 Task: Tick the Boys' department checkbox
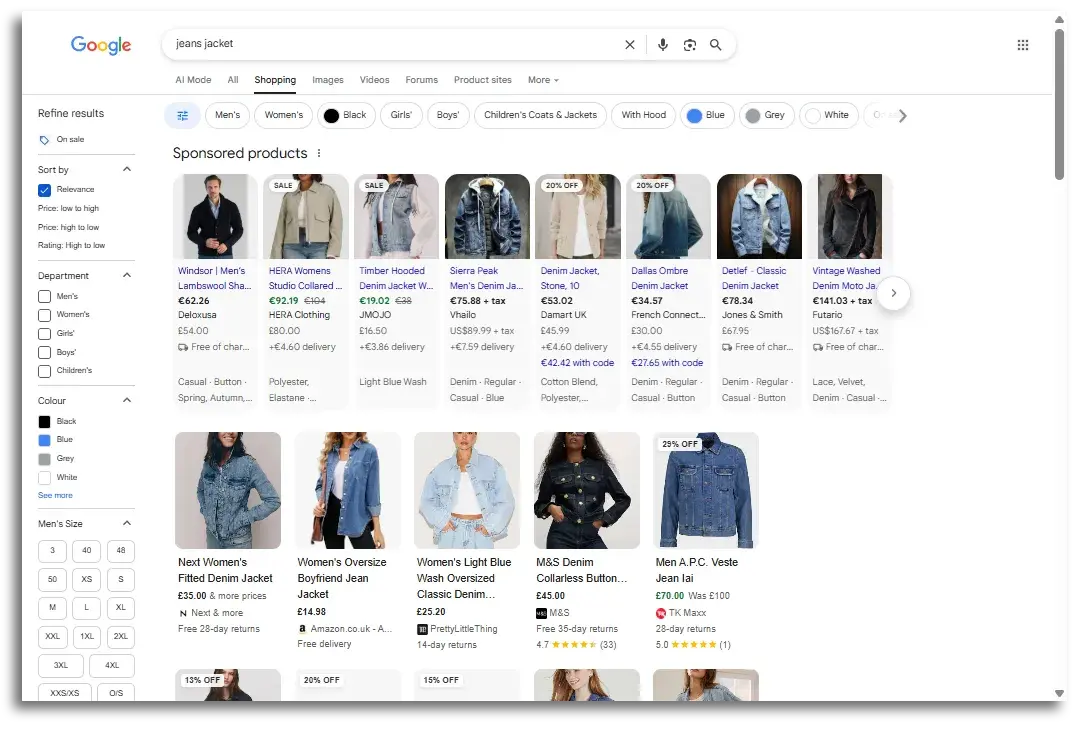click(x=44, y=353)
